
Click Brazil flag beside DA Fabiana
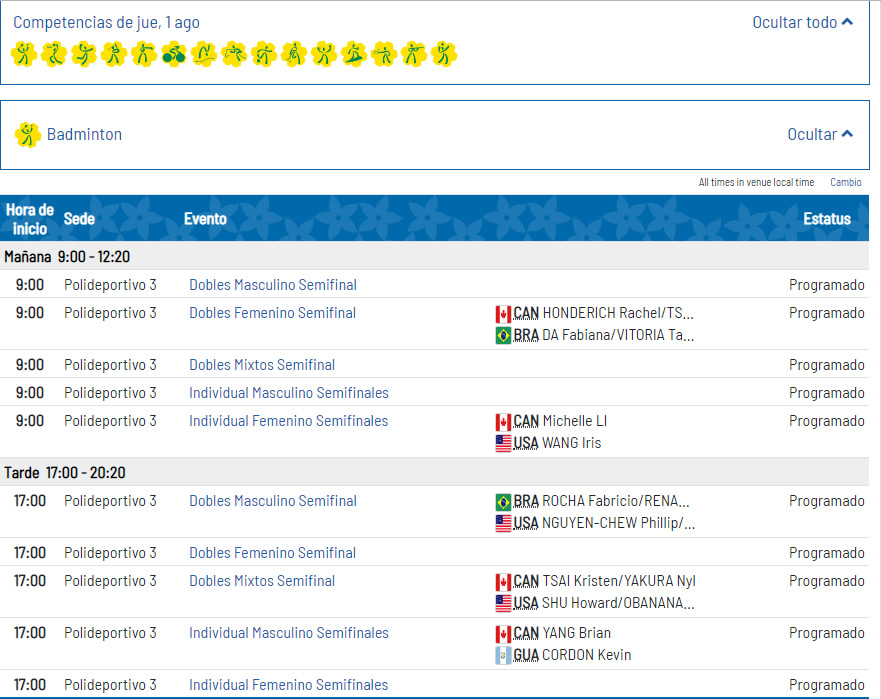[x=503, y=335]
